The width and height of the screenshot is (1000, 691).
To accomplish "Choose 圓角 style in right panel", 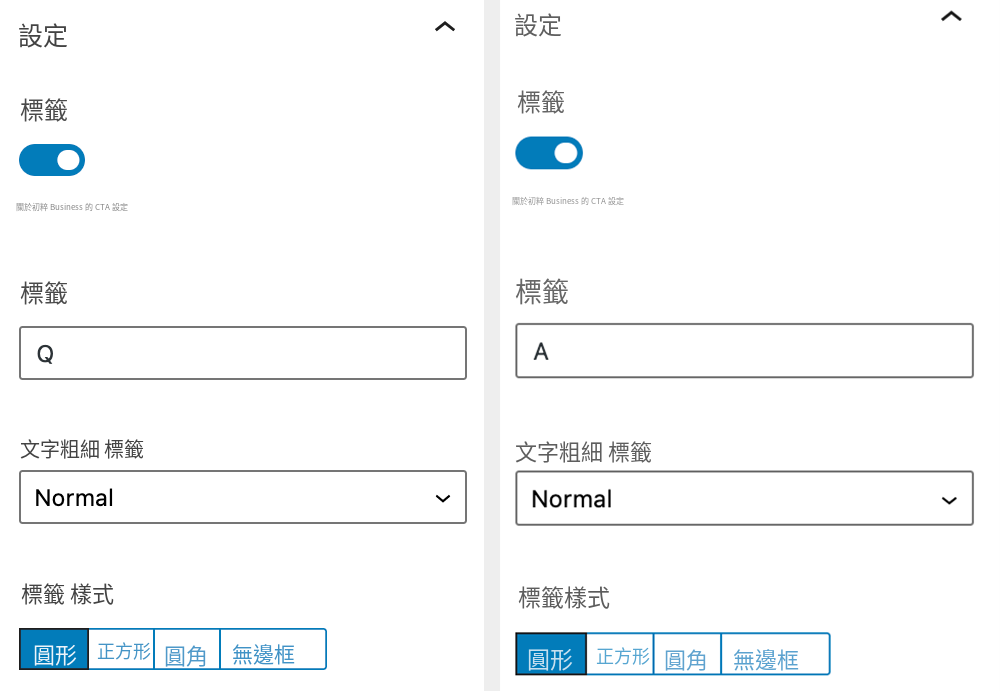I will click(x=688, y=654).
